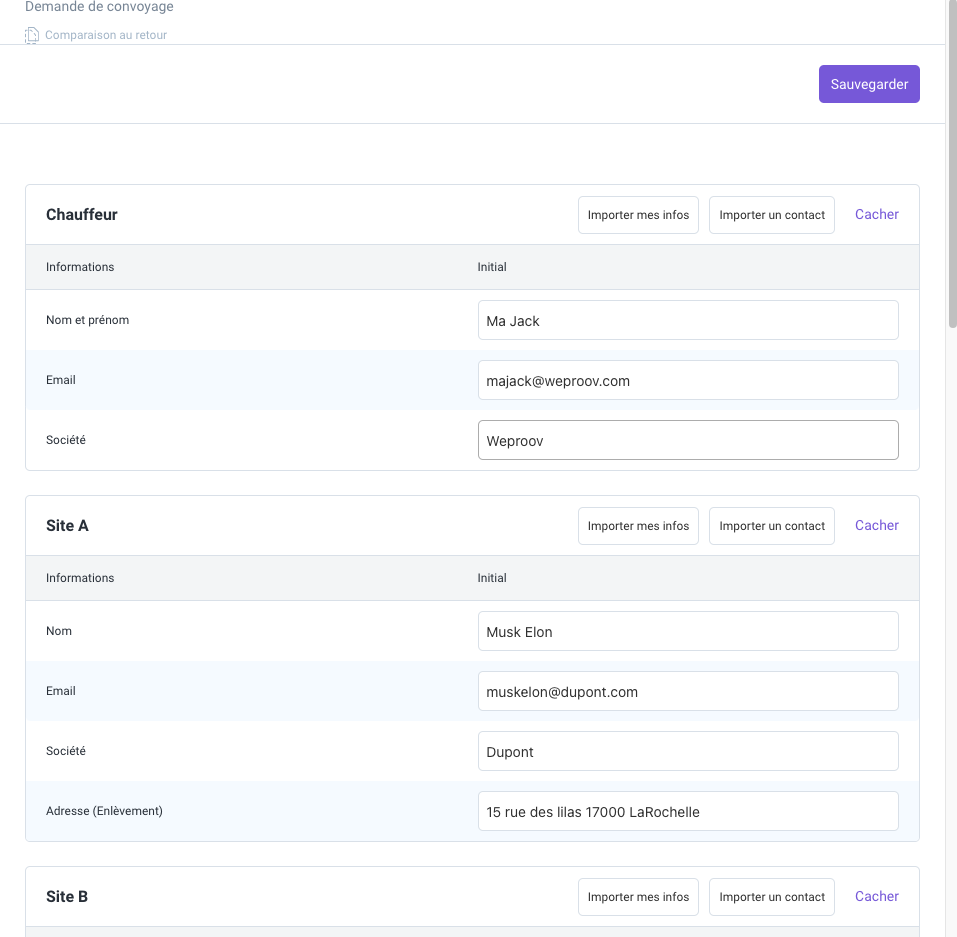Click the Site A Nom field
The height and width of the screenshot is (937, 957).
[688, 632]
